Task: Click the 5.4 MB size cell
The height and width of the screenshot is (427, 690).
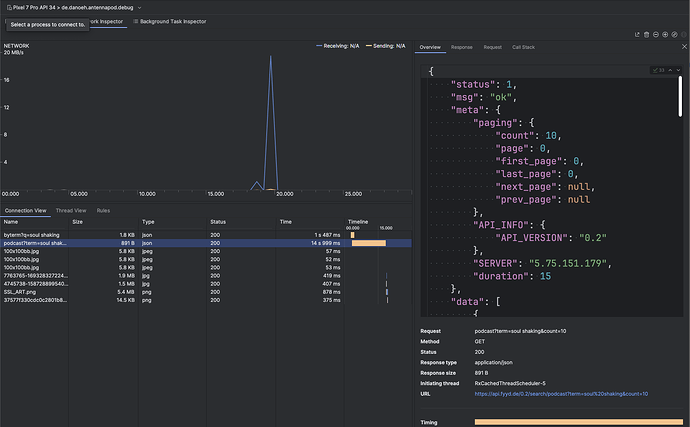Action: pyautogui.click(x=126, y=292)
